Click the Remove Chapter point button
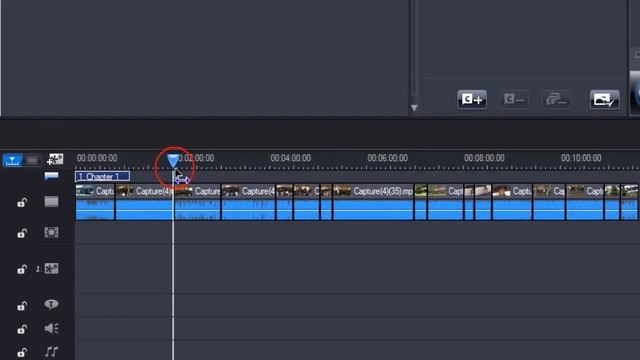 (x=514, y=100)
